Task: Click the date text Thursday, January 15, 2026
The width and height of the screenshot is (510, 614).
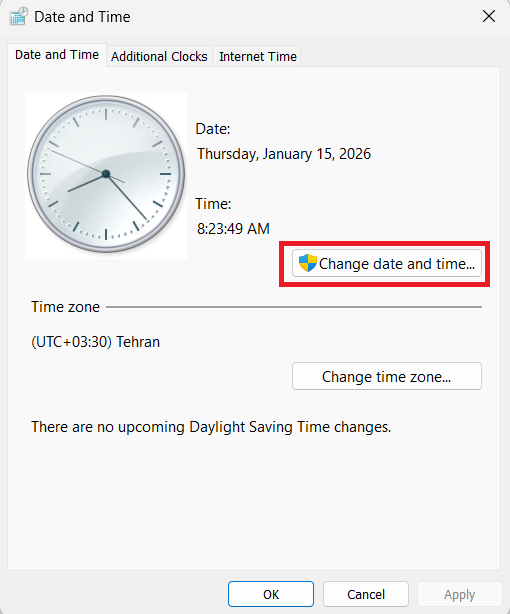Action: [284, 154]
